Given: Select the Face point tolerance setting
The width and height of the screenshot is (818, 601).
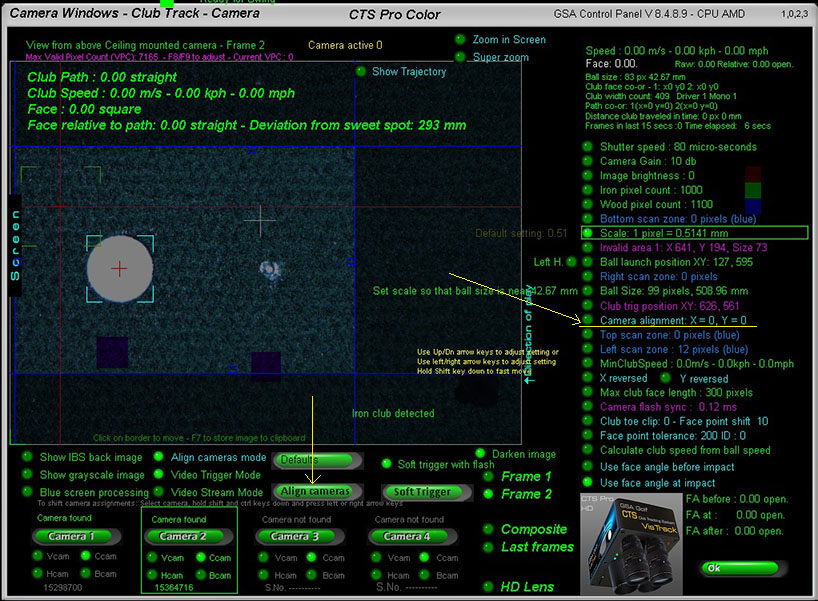Looking at the screenshot, I should click(587, 436).
